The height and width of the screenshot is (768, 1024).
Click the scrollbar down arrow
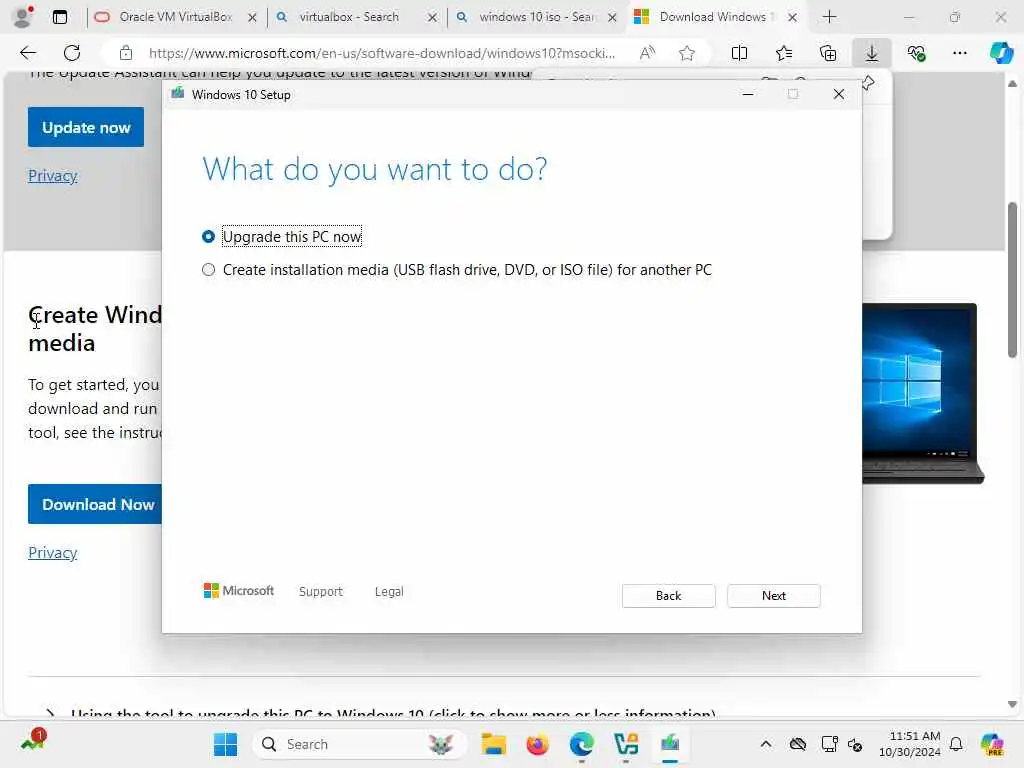(1012, 704)
